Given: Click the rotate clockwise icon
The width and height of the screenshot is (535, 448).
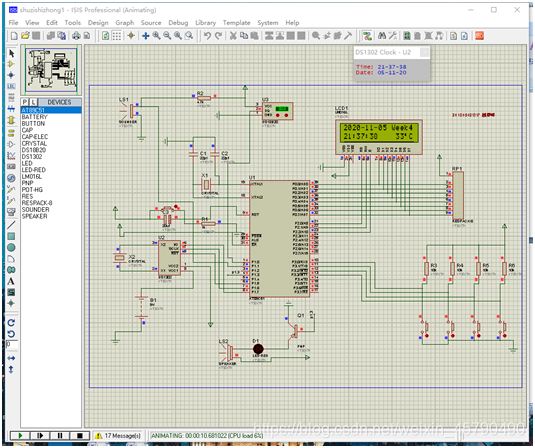Looking at the screenshot, I should coord(11,322).
